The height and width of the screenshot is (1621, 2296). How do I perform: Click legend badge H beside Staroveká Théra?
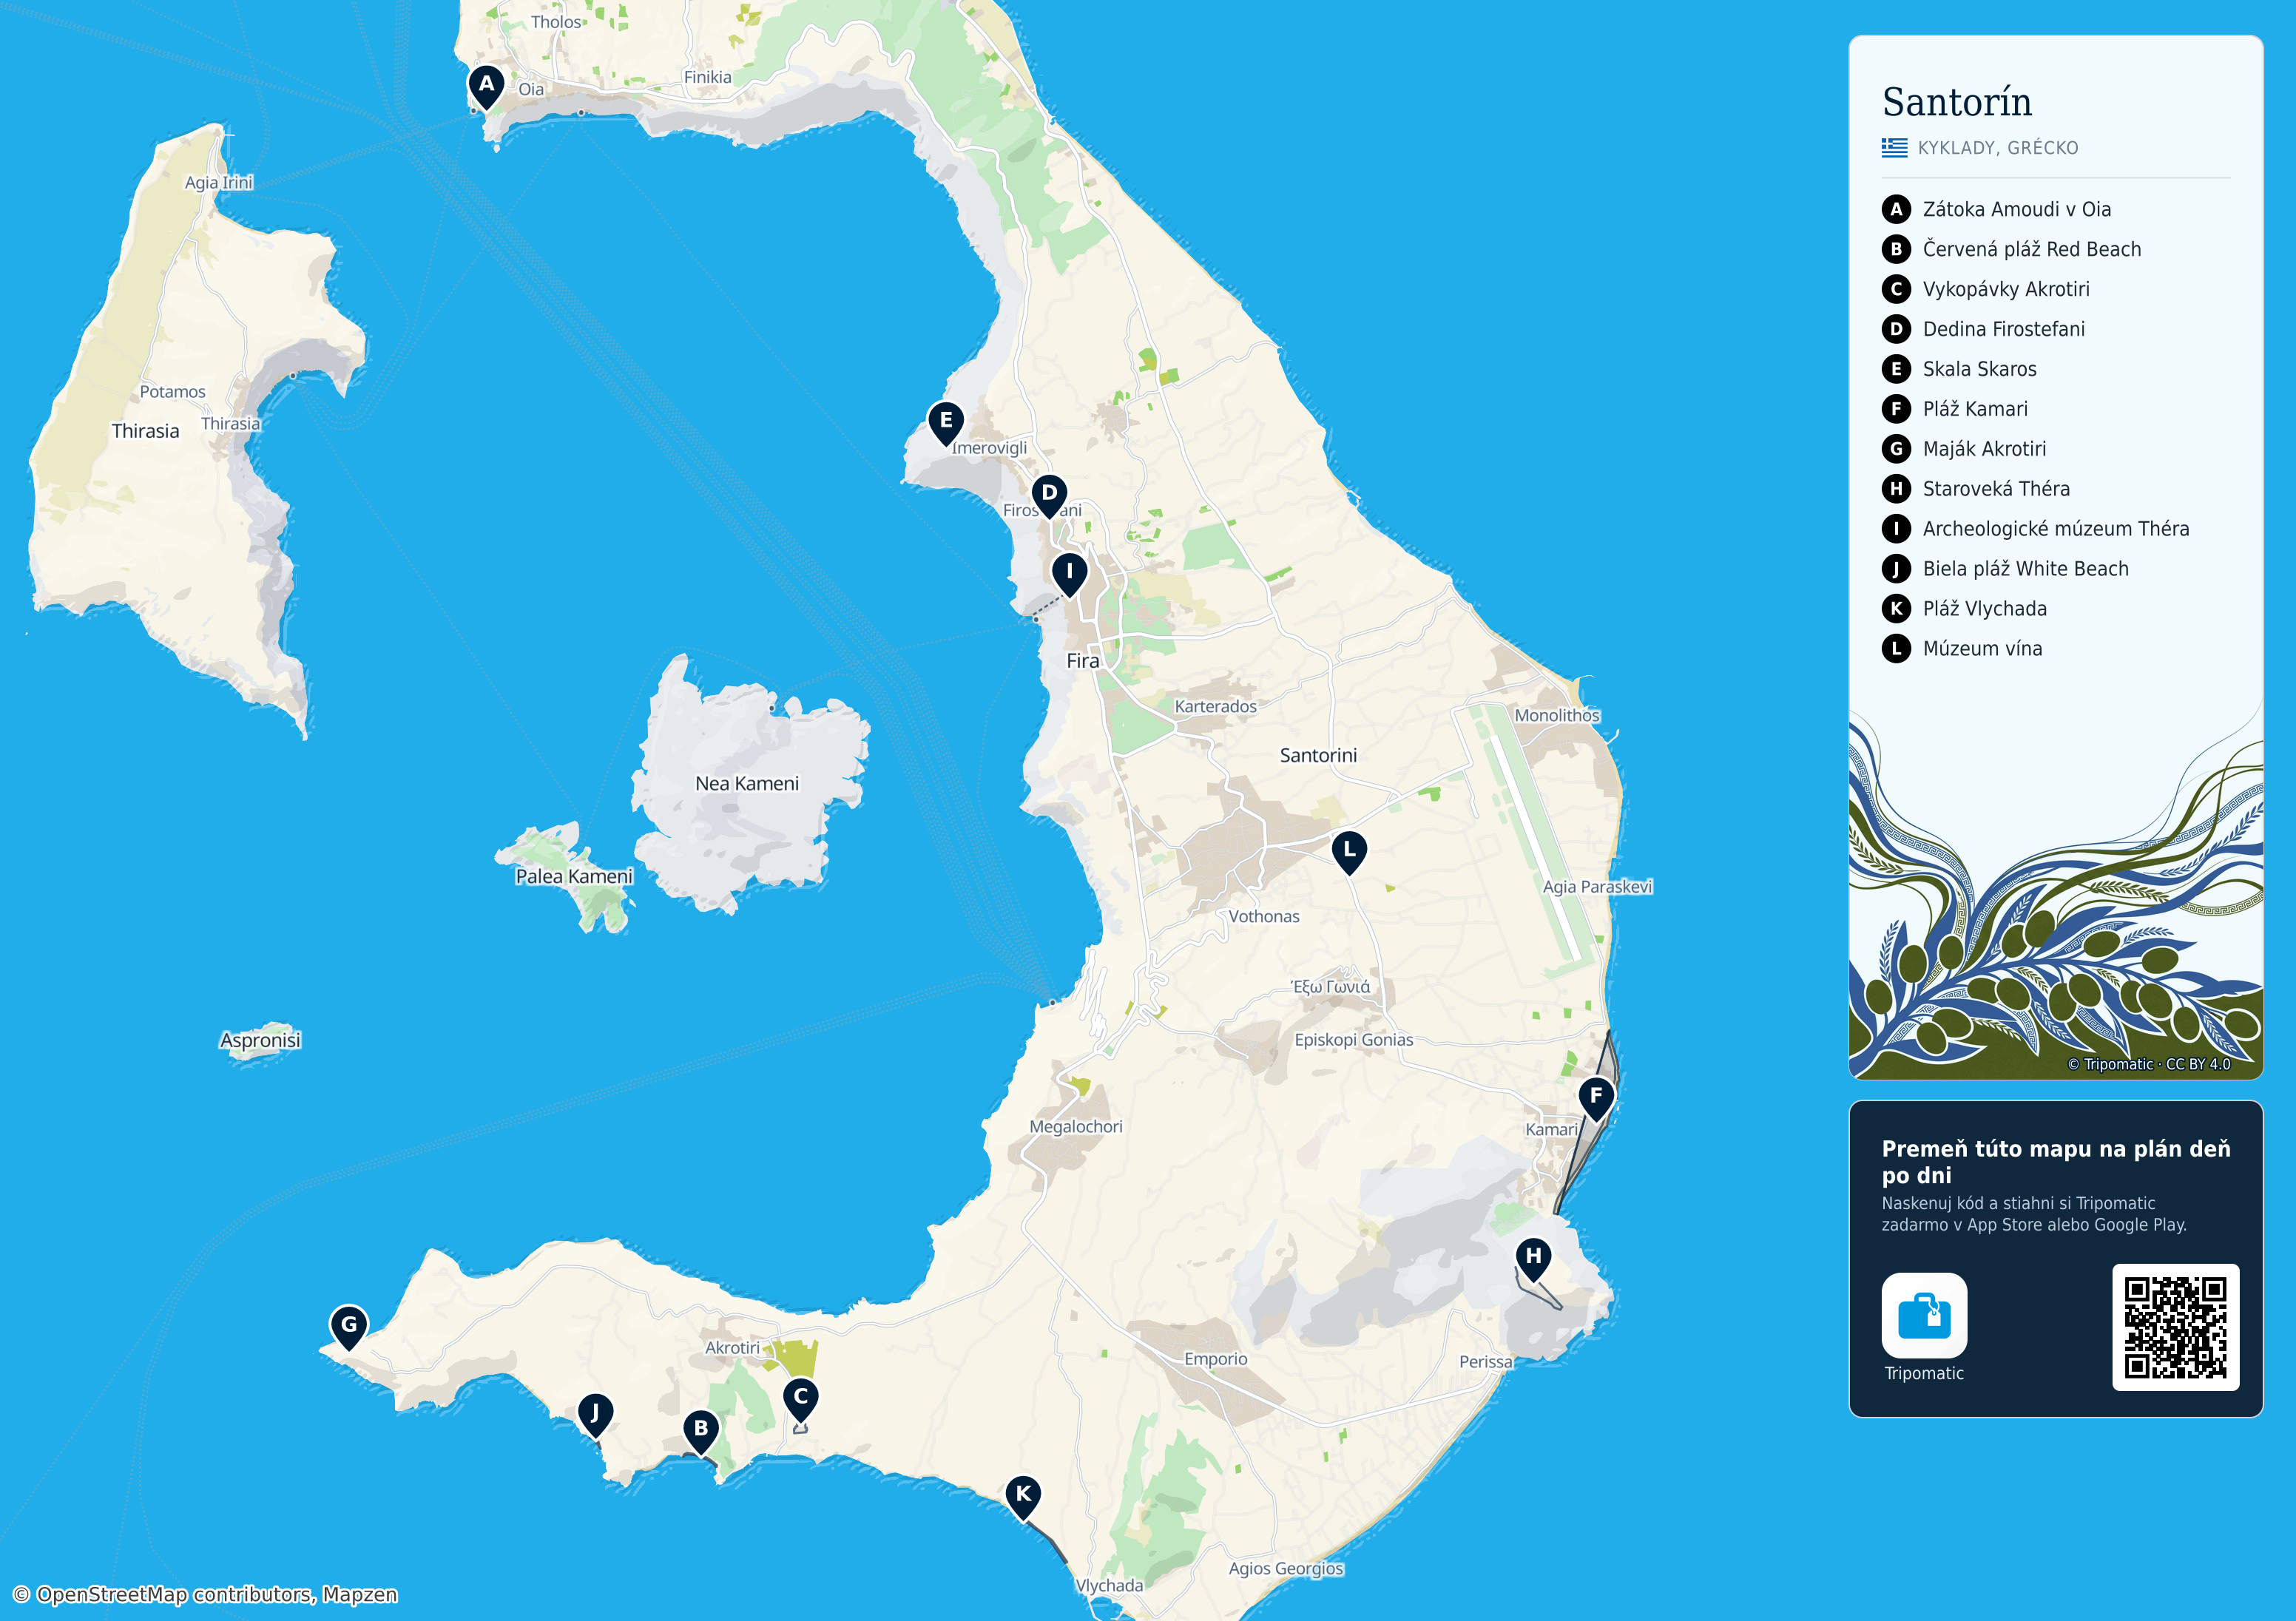coord(1896,489)
